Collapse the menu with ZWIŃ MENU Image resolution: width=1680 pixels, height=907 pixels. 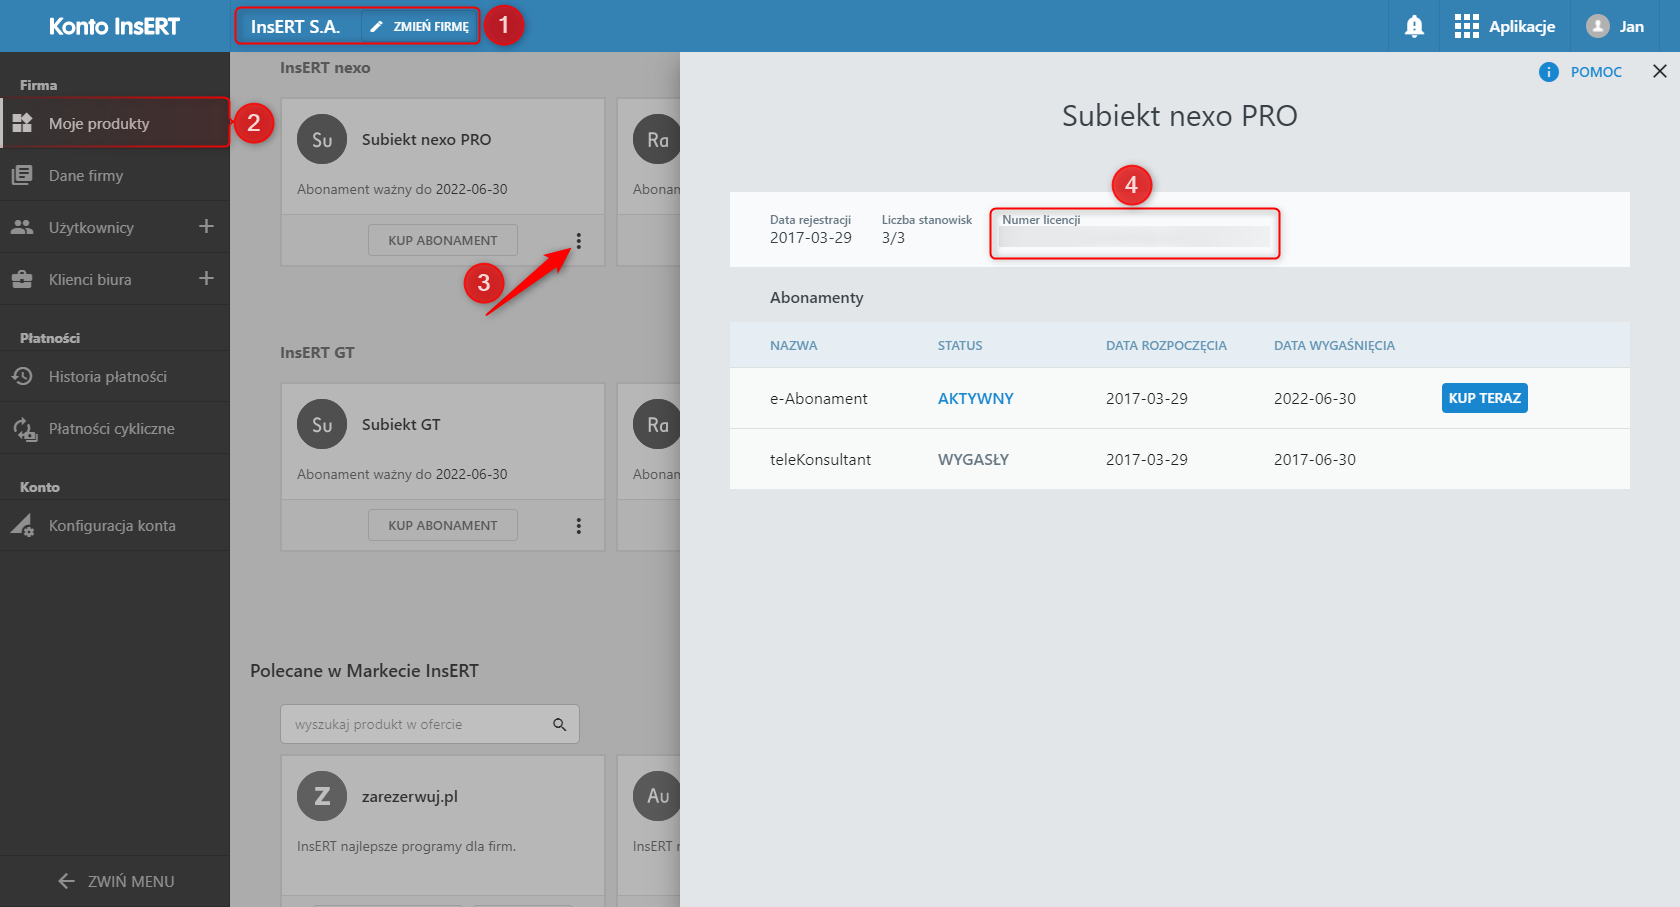tap(116, 881)
